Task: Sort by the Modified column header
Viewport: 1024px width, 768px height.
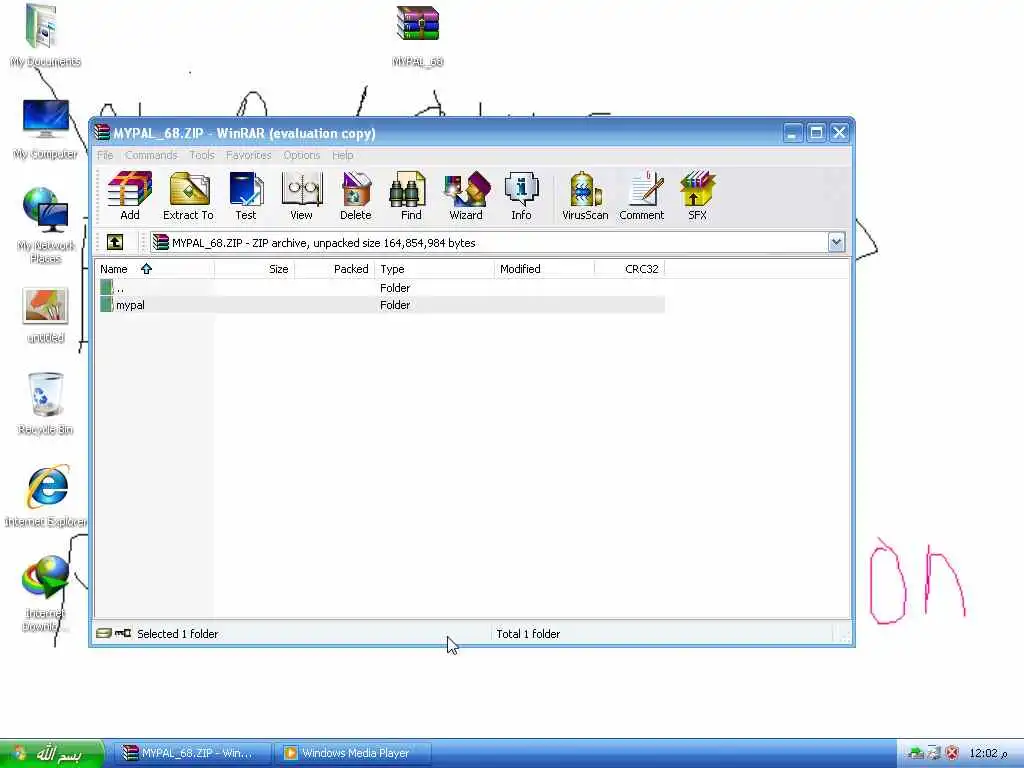Action: pyautogui.click(x=545, y=269)
